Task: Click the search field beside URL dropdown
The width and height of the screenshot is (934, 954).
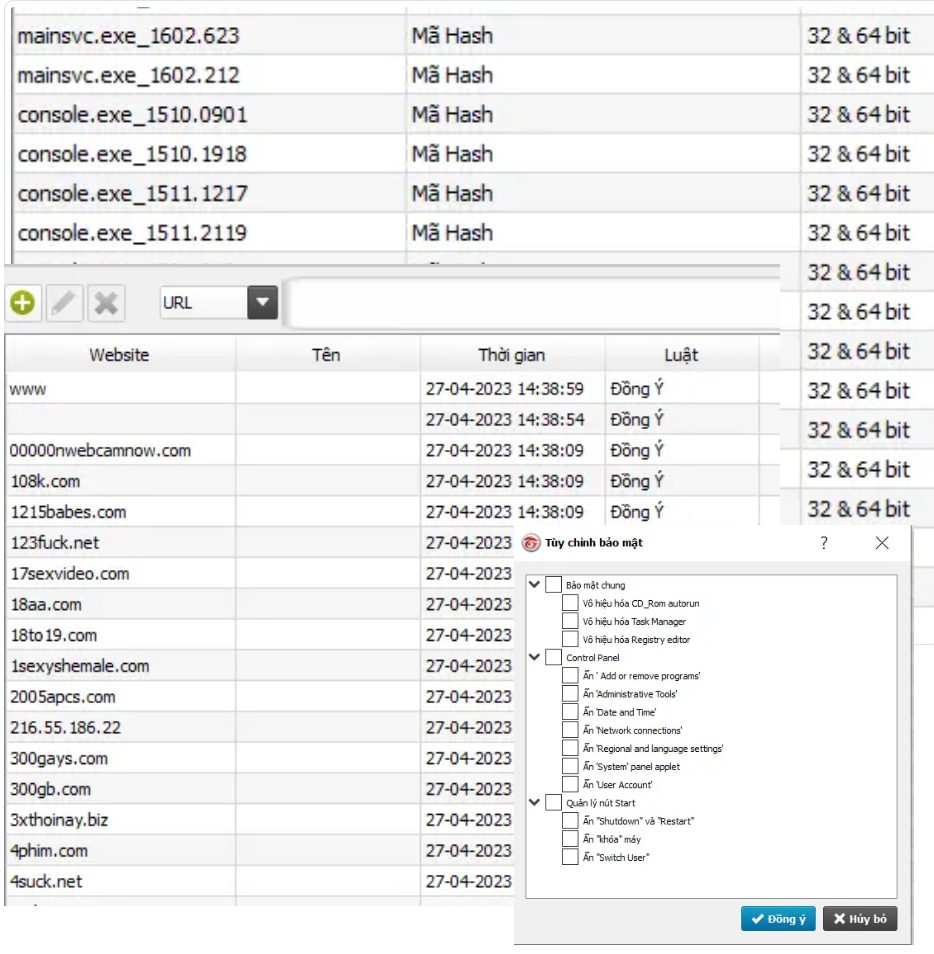Action: click(x=530, y=302)
